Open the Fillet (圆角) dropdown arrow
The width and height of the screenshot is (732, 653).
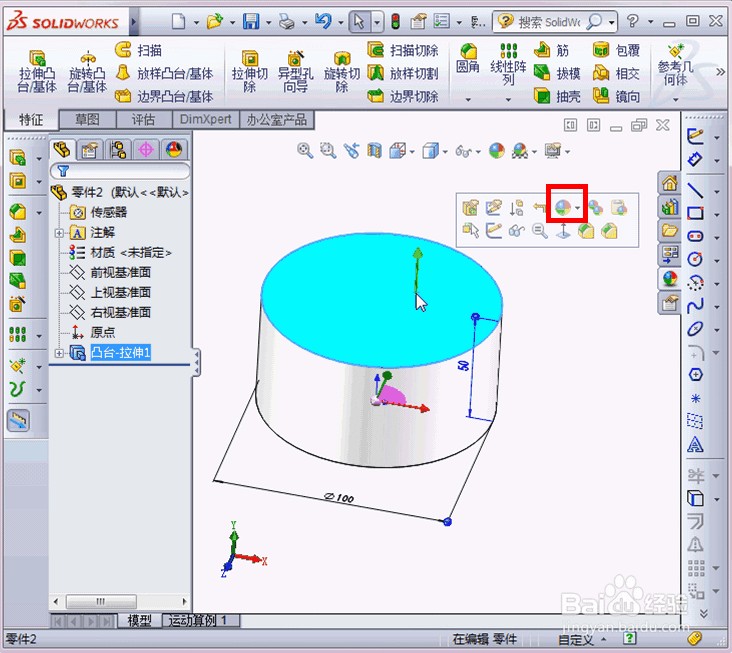(x=468, y=99)
